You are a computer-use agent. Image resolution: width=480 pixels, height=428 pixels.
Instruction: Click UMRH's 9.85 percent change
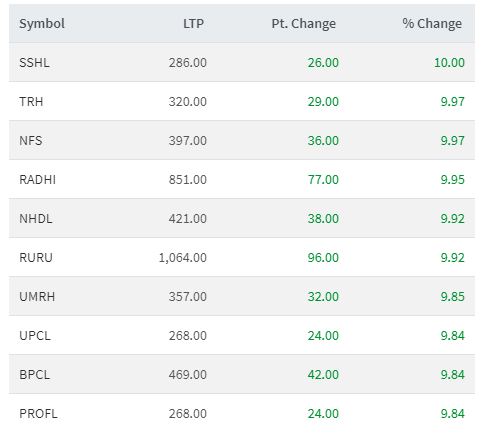[x=453, y=297]
